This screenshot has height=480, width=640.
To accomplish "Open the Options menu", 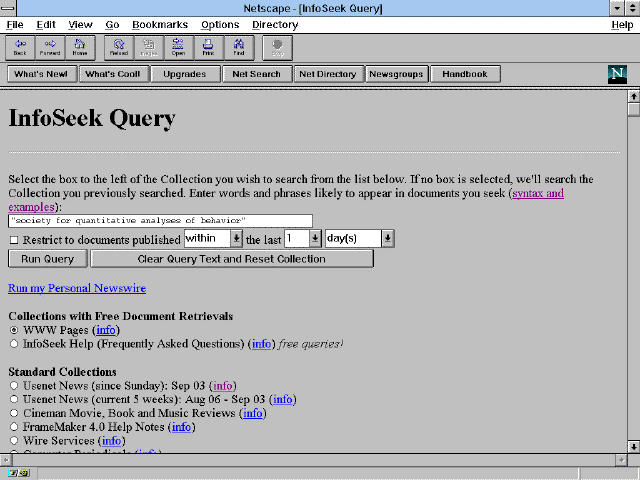I will (x=220, y=25).
